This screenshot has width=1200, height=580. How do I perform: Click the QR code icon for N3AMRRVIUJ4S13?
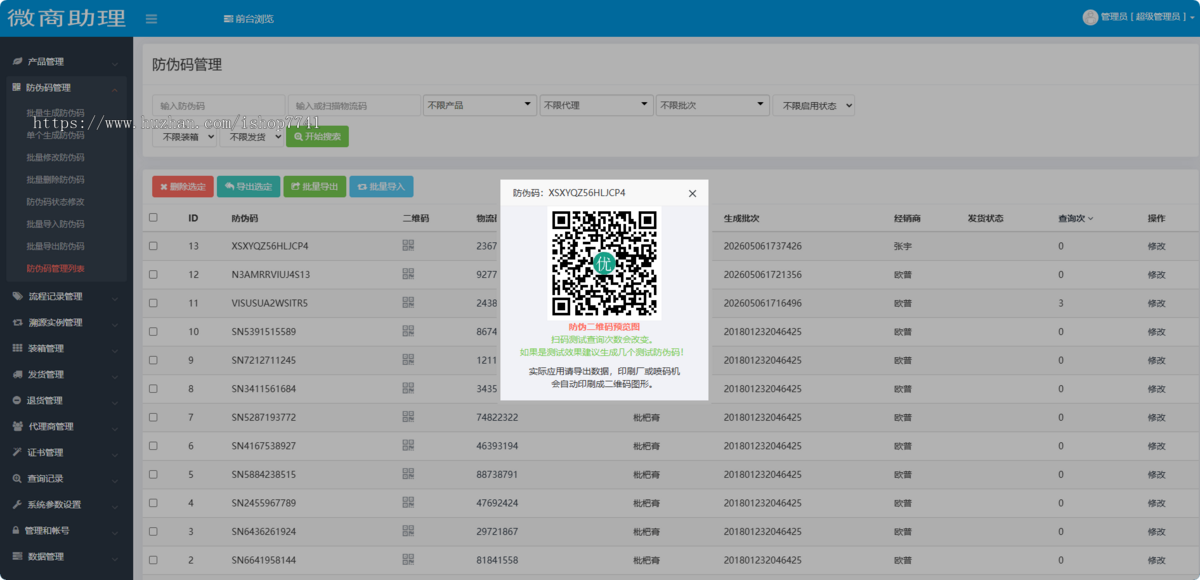pos(408,274)
